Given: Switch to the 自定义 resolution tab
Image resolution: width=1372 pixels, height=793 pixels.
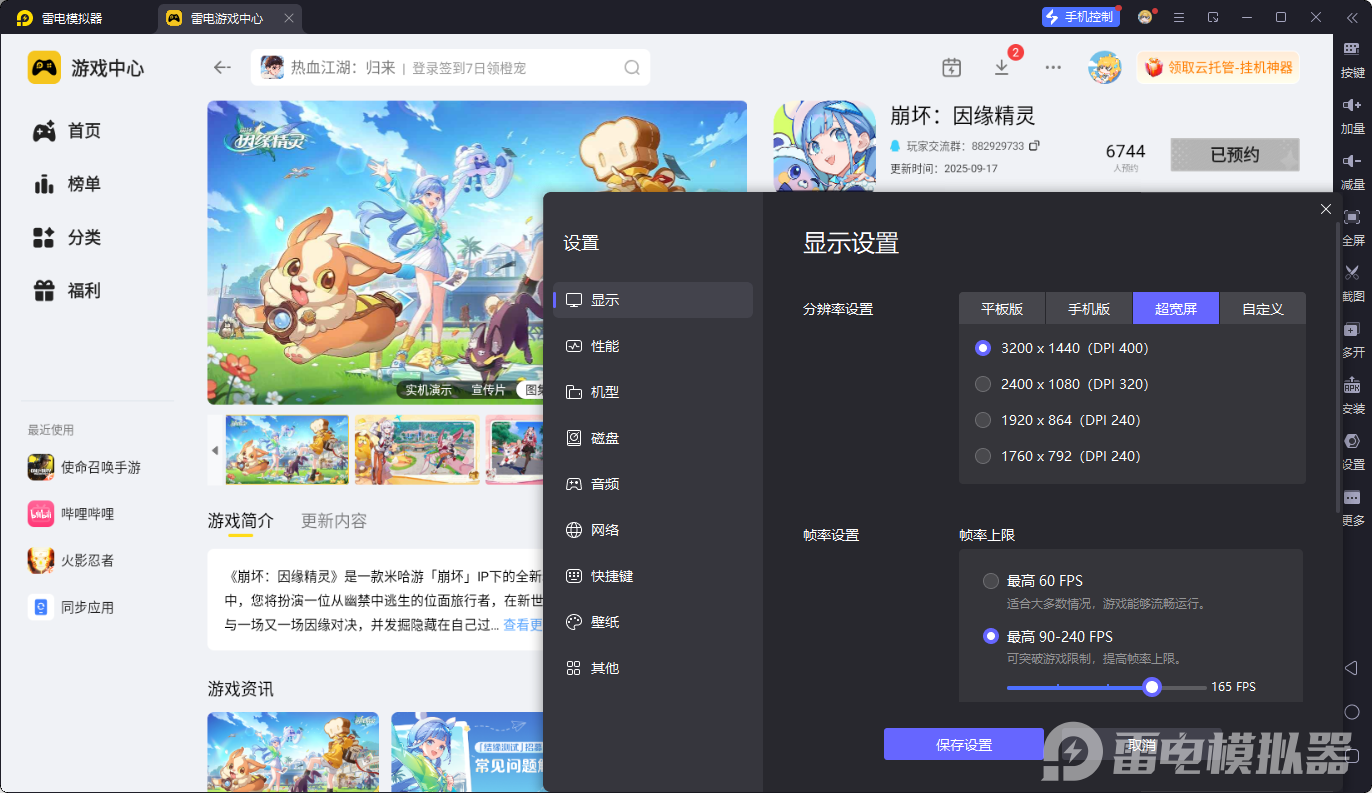Looking at the screenshot, I should coord(1263,309).
